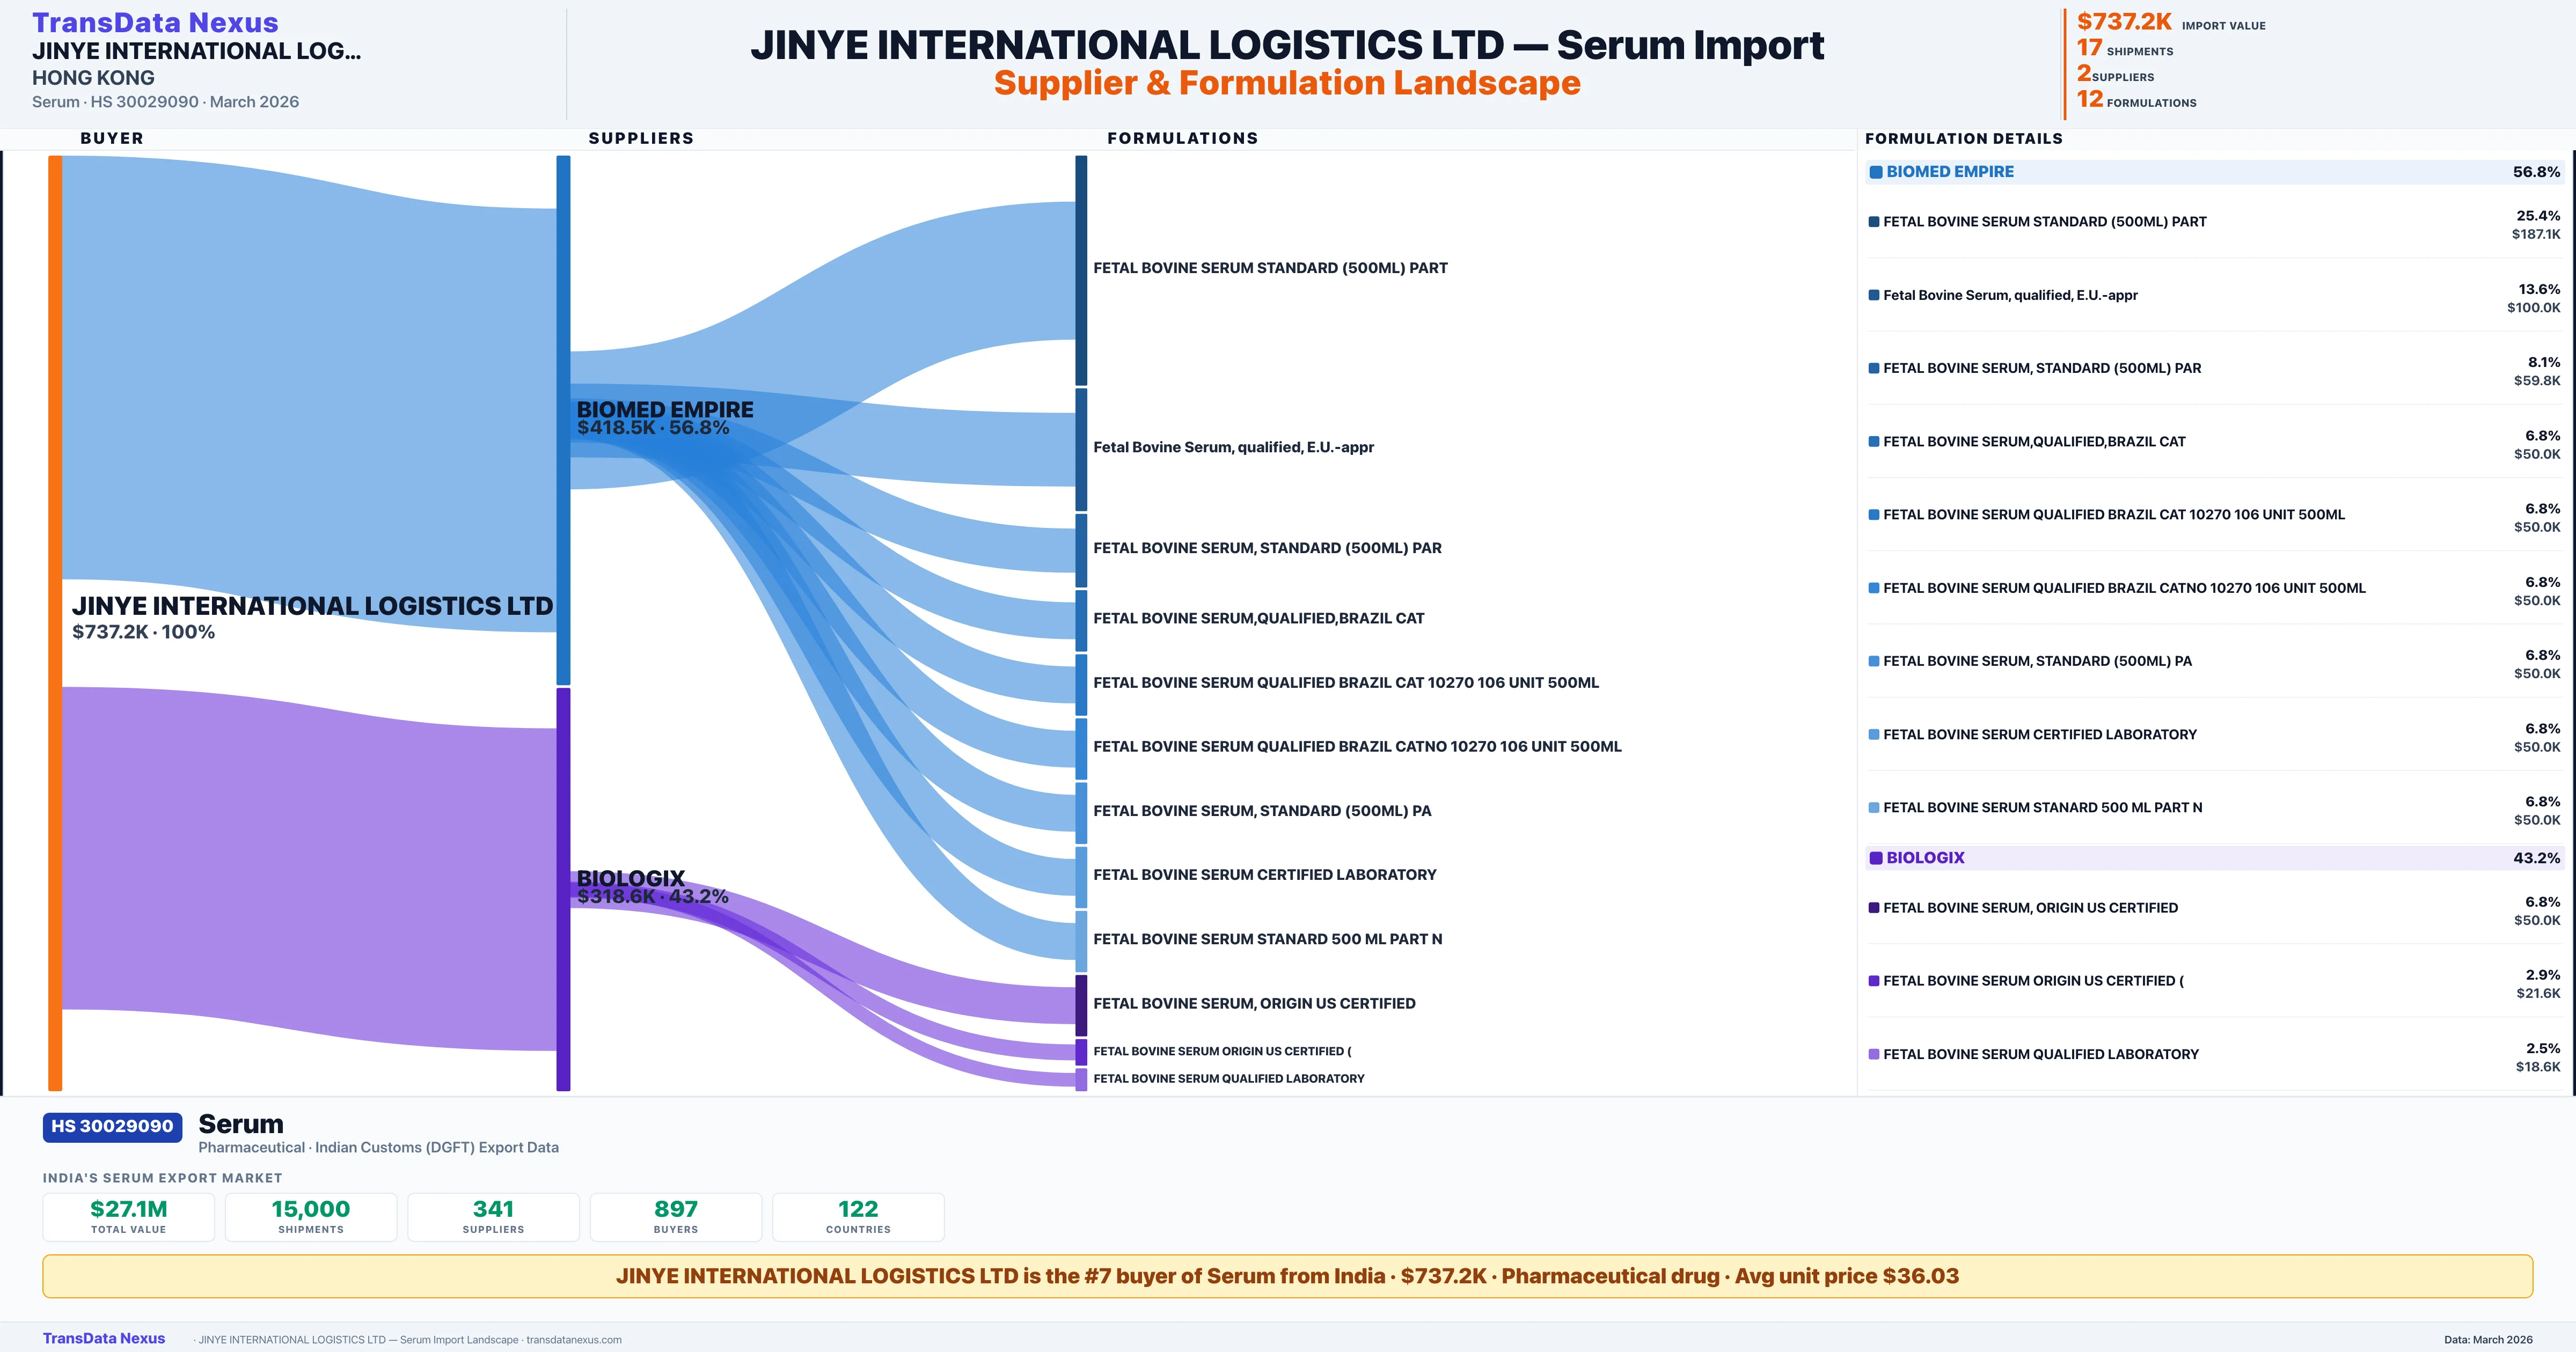Screen dimensions: 2576x1352
Task: Select the BIOMED EMPIRE 56.8% section header
Action: (2214, 172)
